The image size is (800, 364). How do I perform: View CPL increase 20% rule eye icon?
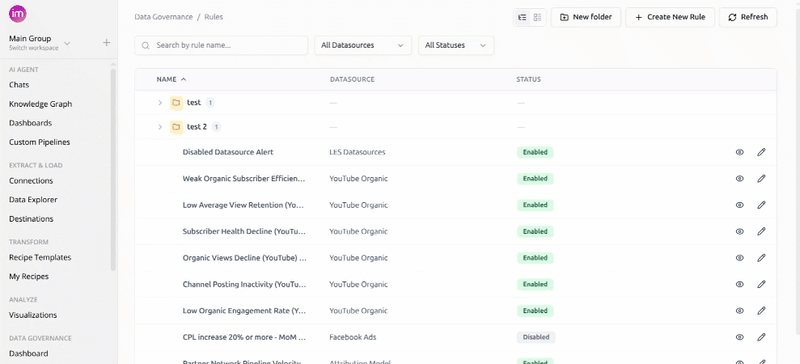tap(740, 337)
